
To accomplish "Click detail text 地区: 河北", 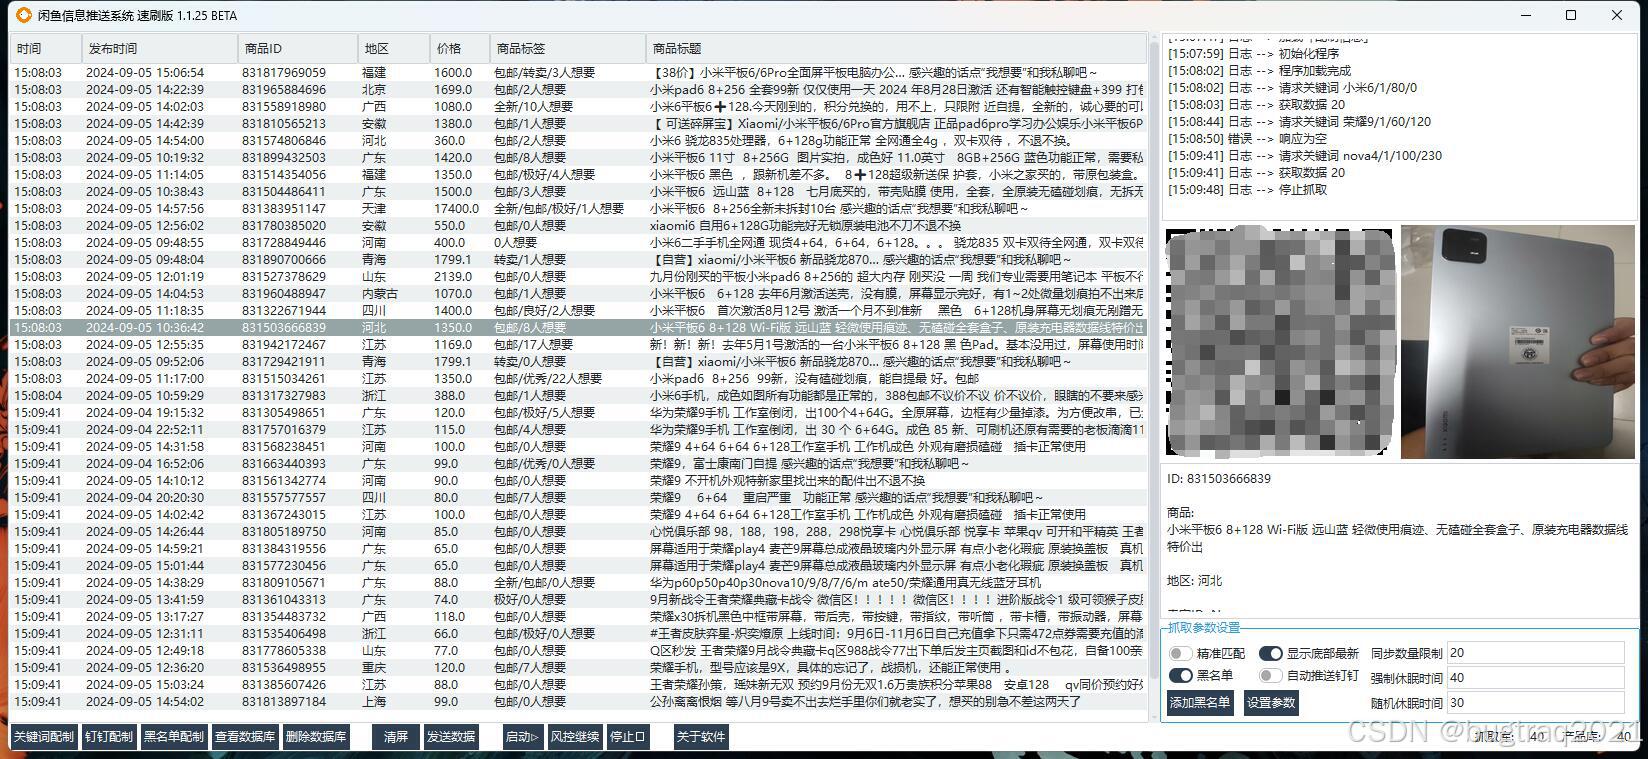I will coord(1194,581).
